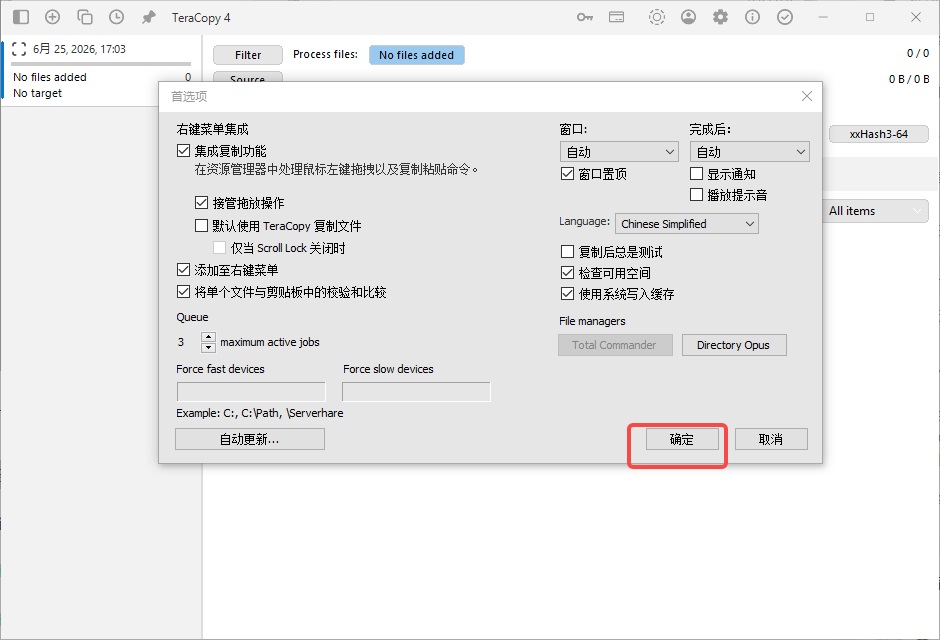Click the No files added button
Image resolution: width=940 pixels, height=640 pixels.
coord(417,55)
